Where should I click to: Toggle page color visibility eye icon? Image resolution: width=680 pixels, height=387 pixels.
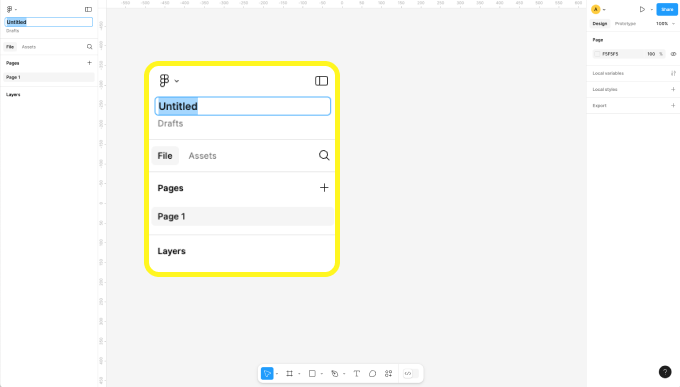673,54
